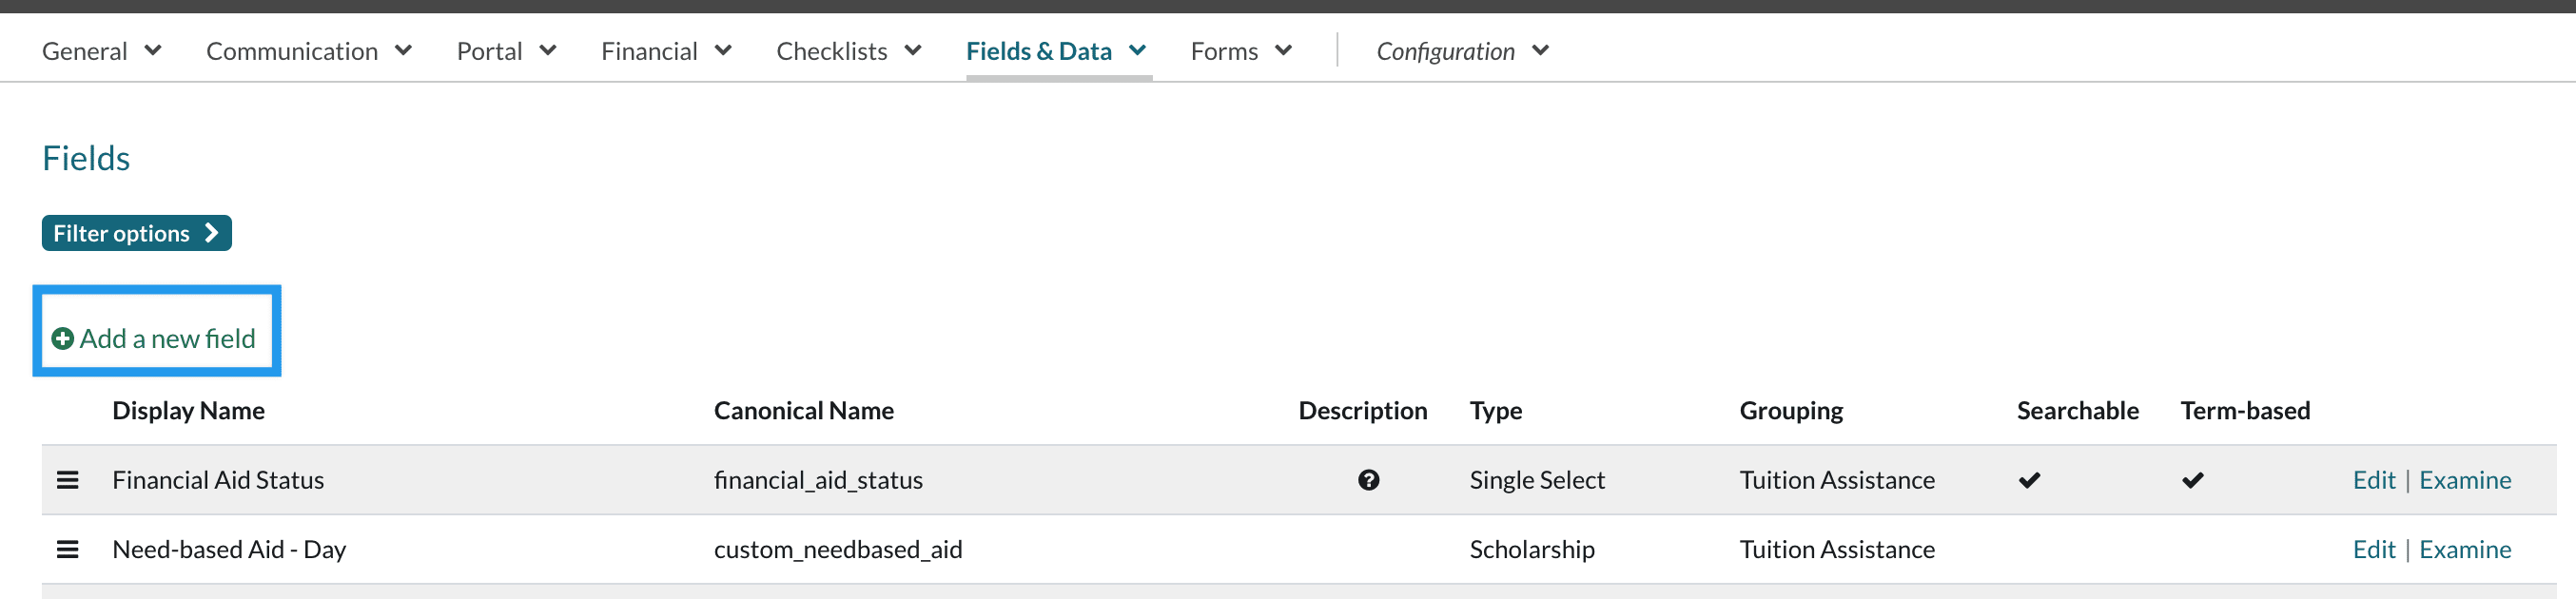Open the Communication dropdown menu
Image resolution: width=2576 pixels, height=599 pixels.
click(x=308, y=51)
